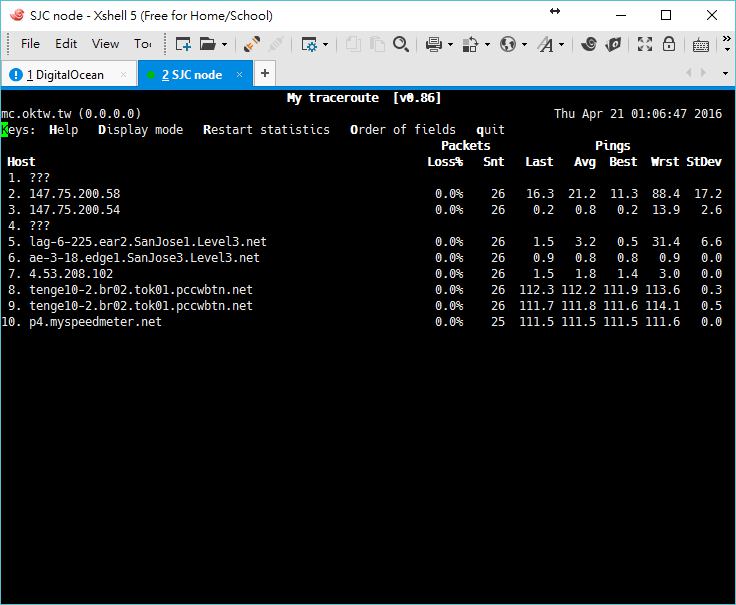This screenshot has width=736, height=605.
Task: Click the Copy icon in toolbar
Action: click(x=353, y=44)
